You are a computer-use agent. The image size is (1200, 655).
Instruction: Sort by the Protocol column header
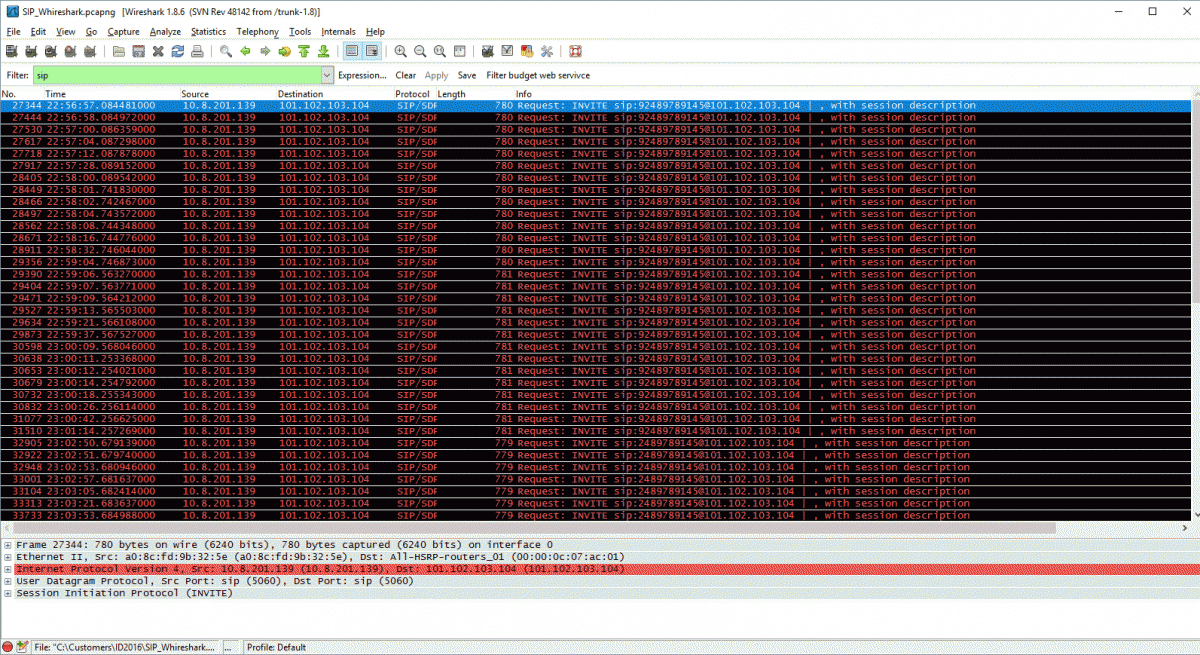click(x=415, y=94)
